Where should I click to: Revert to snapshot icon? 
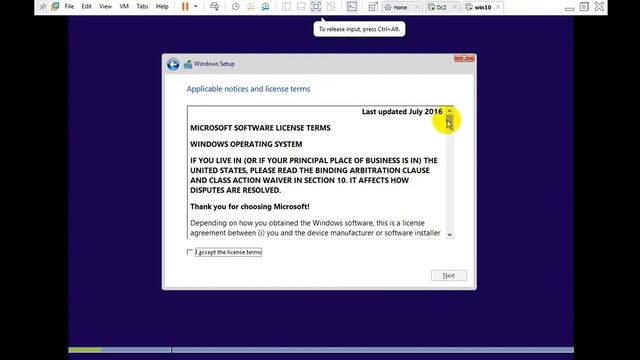click(x=250, y=7)
